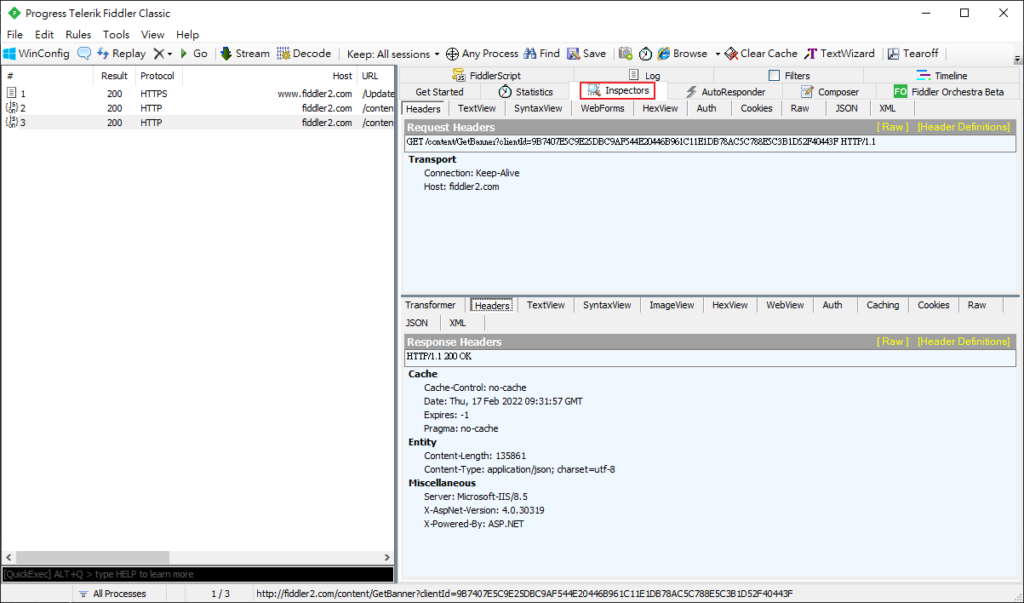The height and width of the screenshot is (603, 1024).
Task: Open the Caching response tab
Action: tap(882, 305)
